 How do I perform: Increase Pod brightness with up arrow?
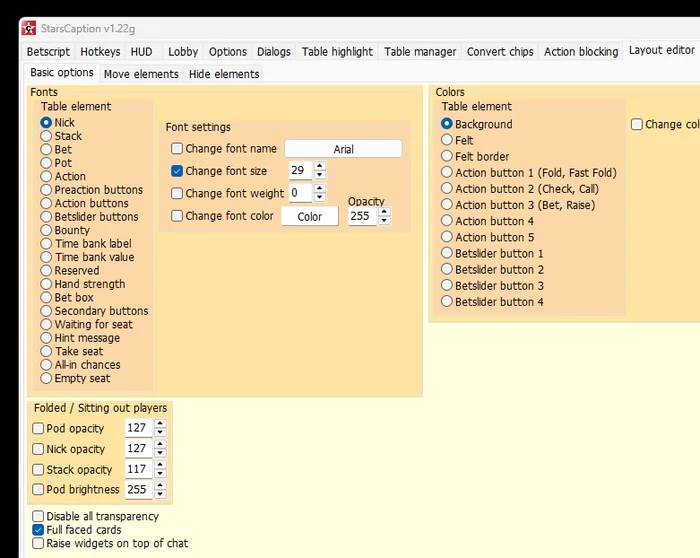160,485
